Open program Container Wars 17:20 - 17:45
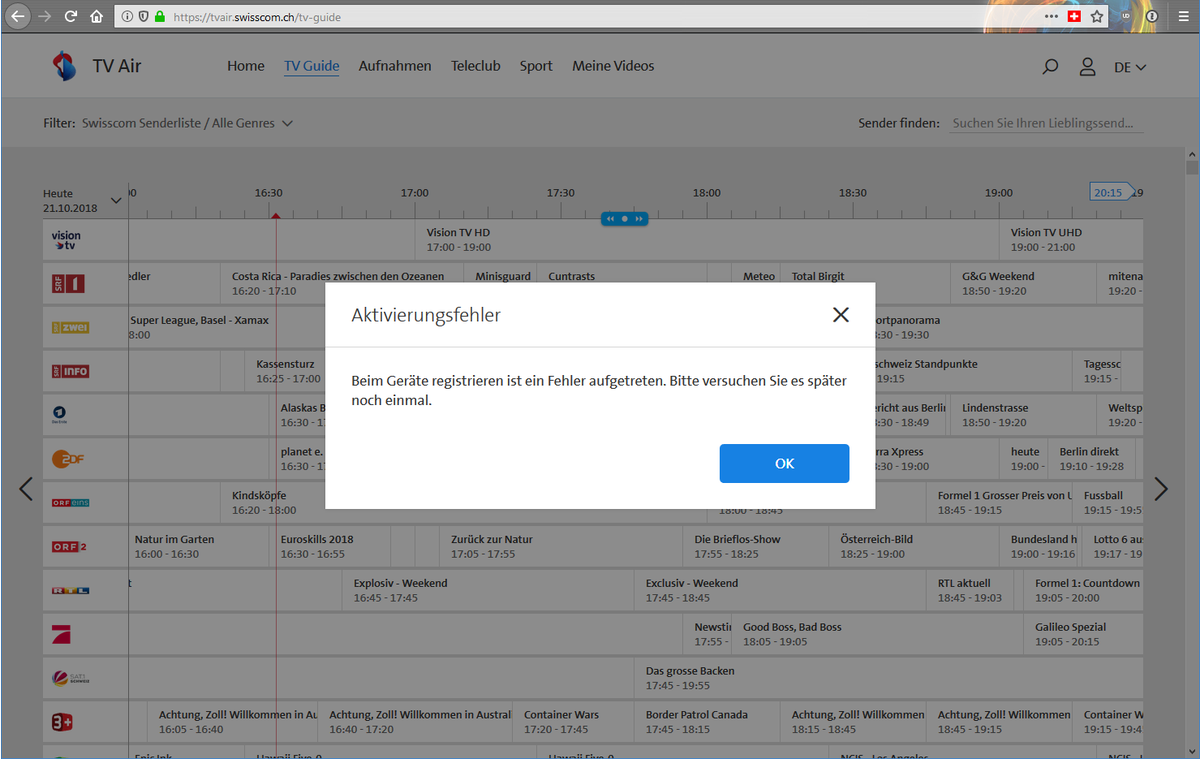The image size is (1200, 759). (574, 722)
